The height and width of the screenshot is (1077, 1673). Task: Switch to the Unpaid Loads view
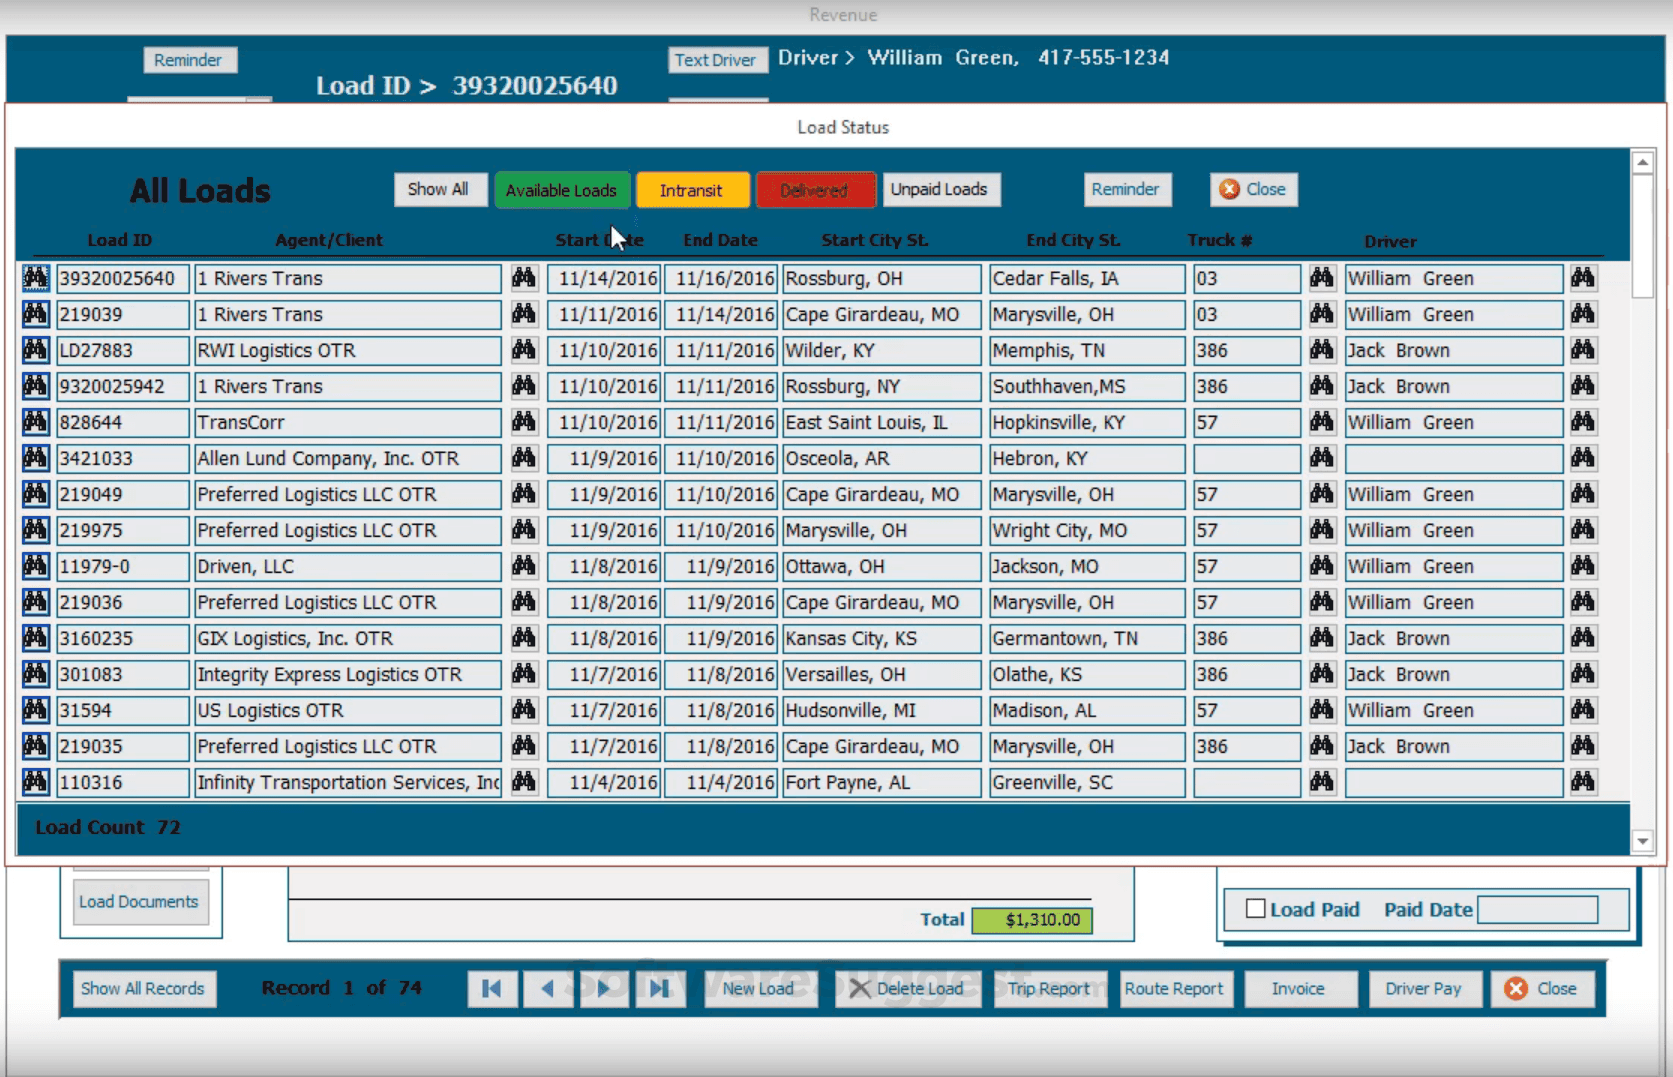pos(941,190)
